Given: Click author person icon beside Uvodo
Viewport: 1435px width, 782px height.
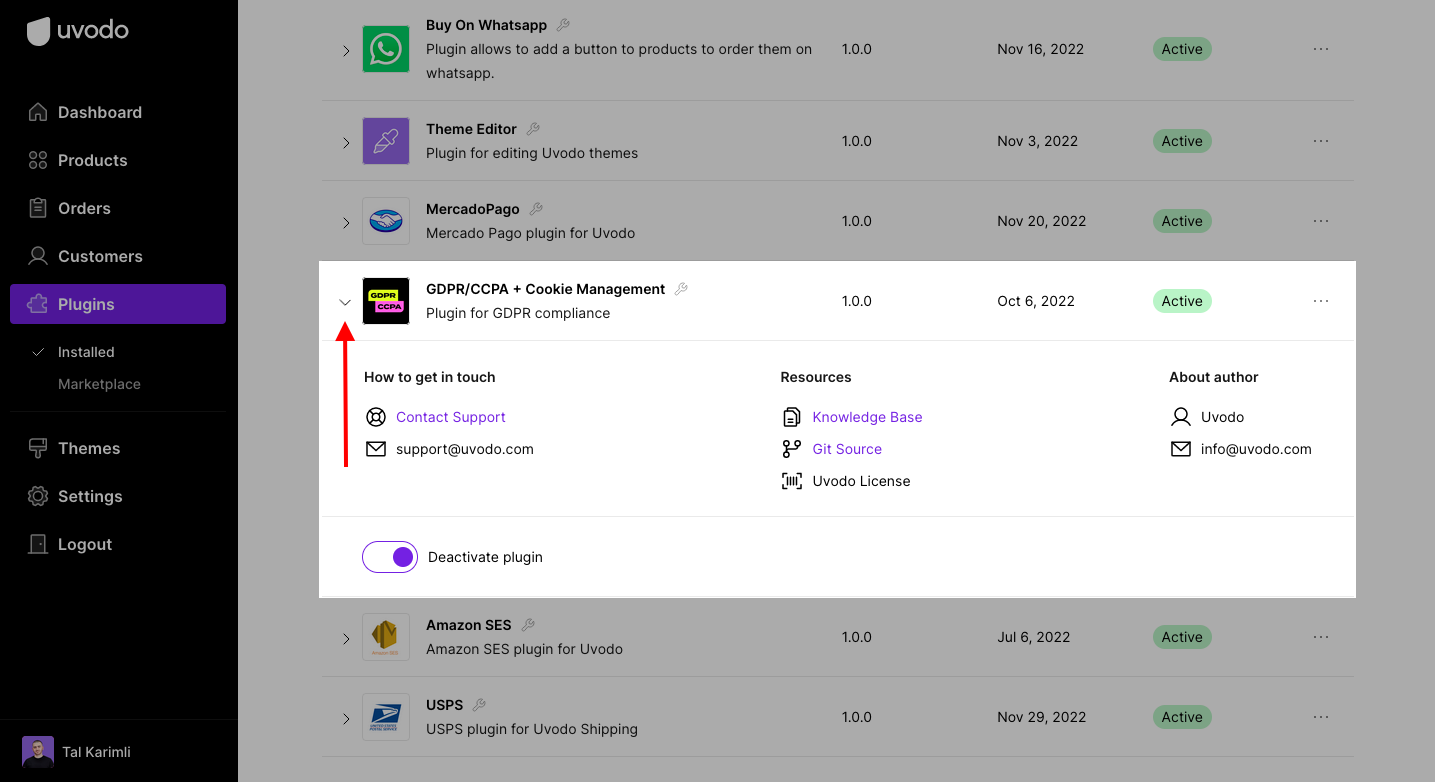Looking at the screenshot, I should (x=1181, y=417).
